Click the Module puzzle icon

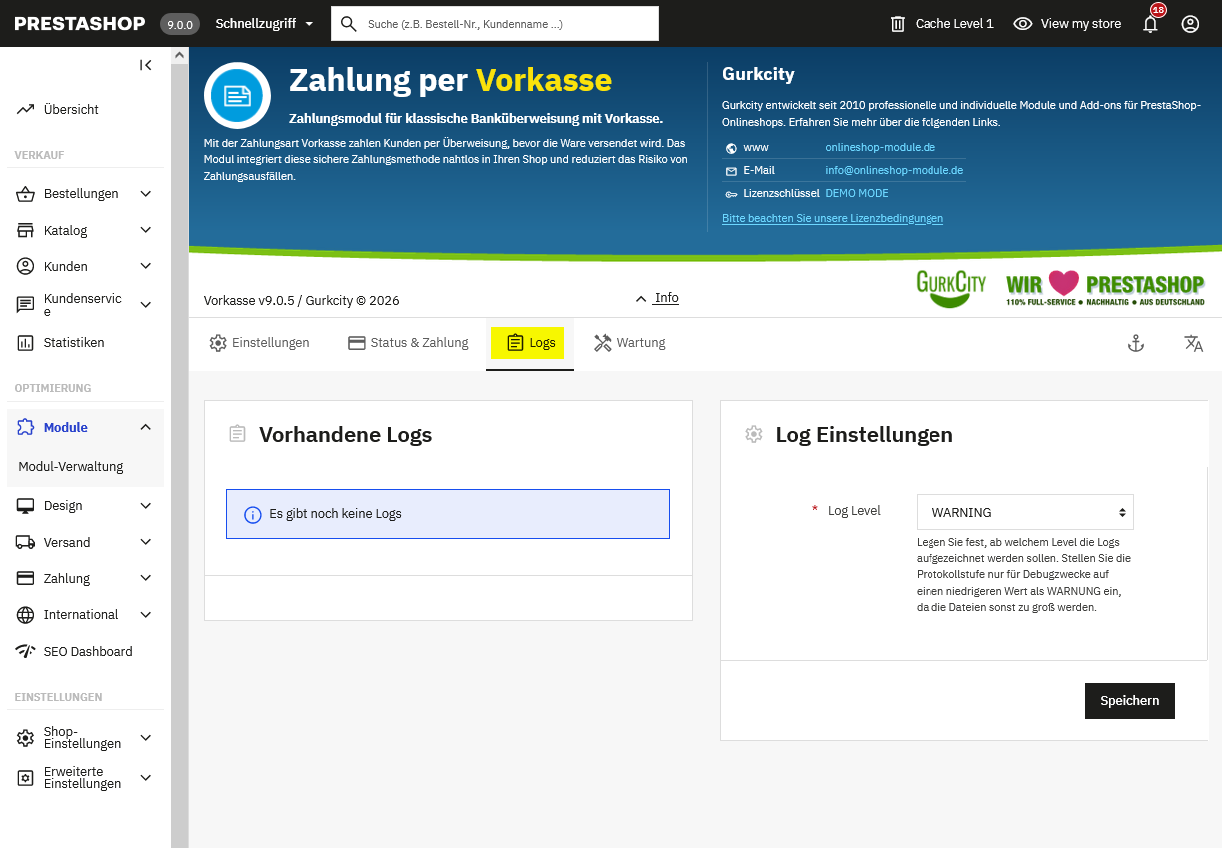coord(26,427)
